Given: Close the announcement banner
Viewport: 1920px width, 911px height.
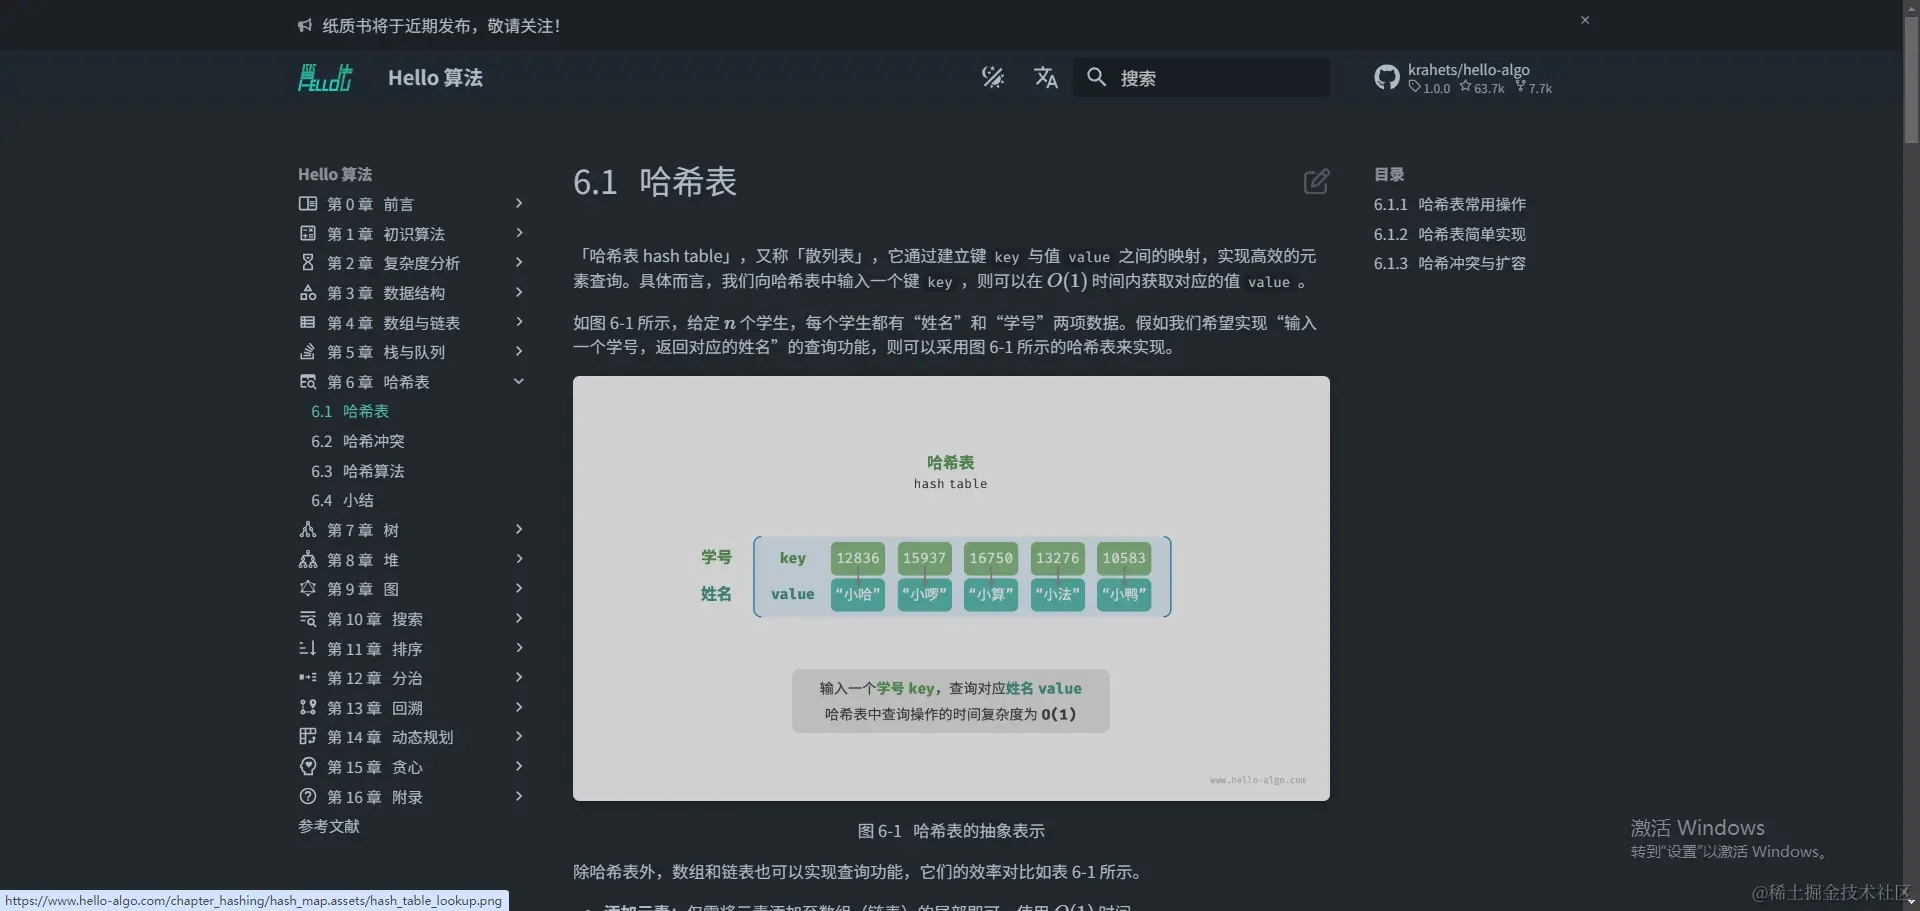Looking at the screenshot, I should 1585,20.
